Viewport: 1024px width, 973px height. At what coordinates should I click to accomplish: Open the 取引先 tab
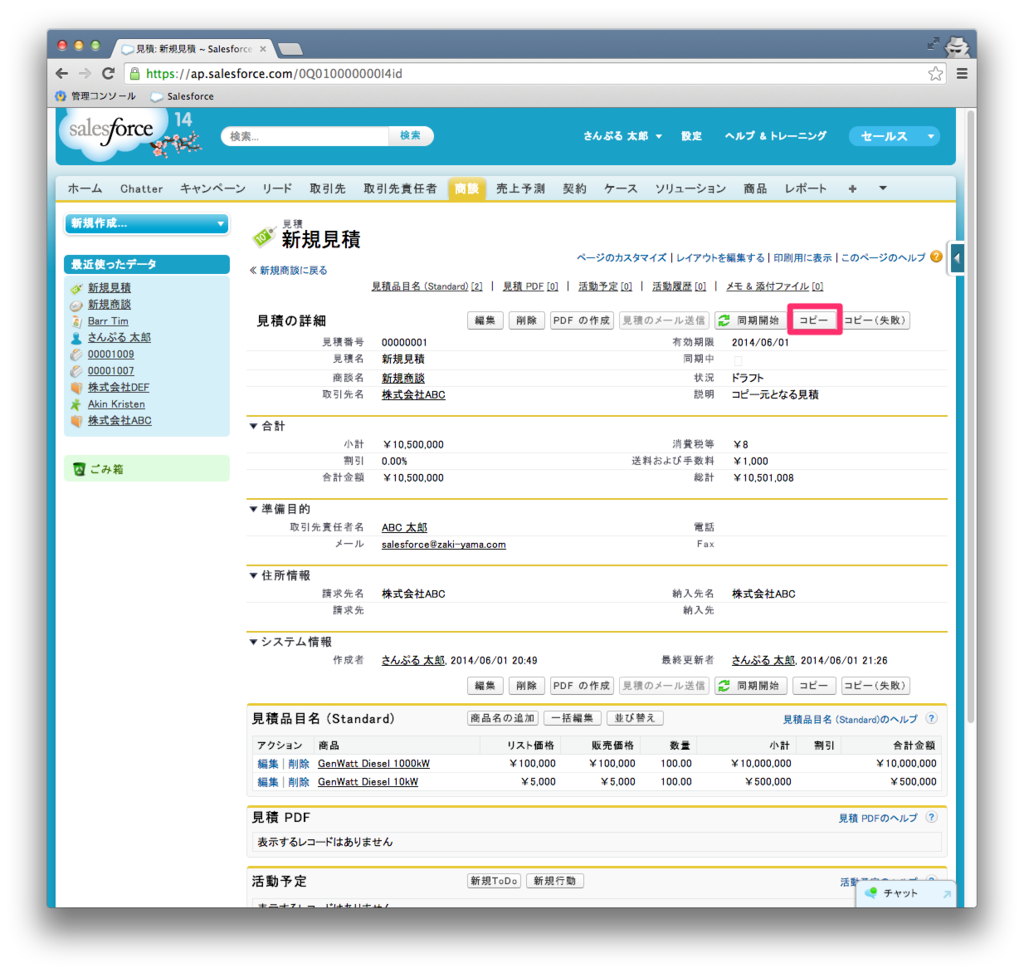coord(327,189)
